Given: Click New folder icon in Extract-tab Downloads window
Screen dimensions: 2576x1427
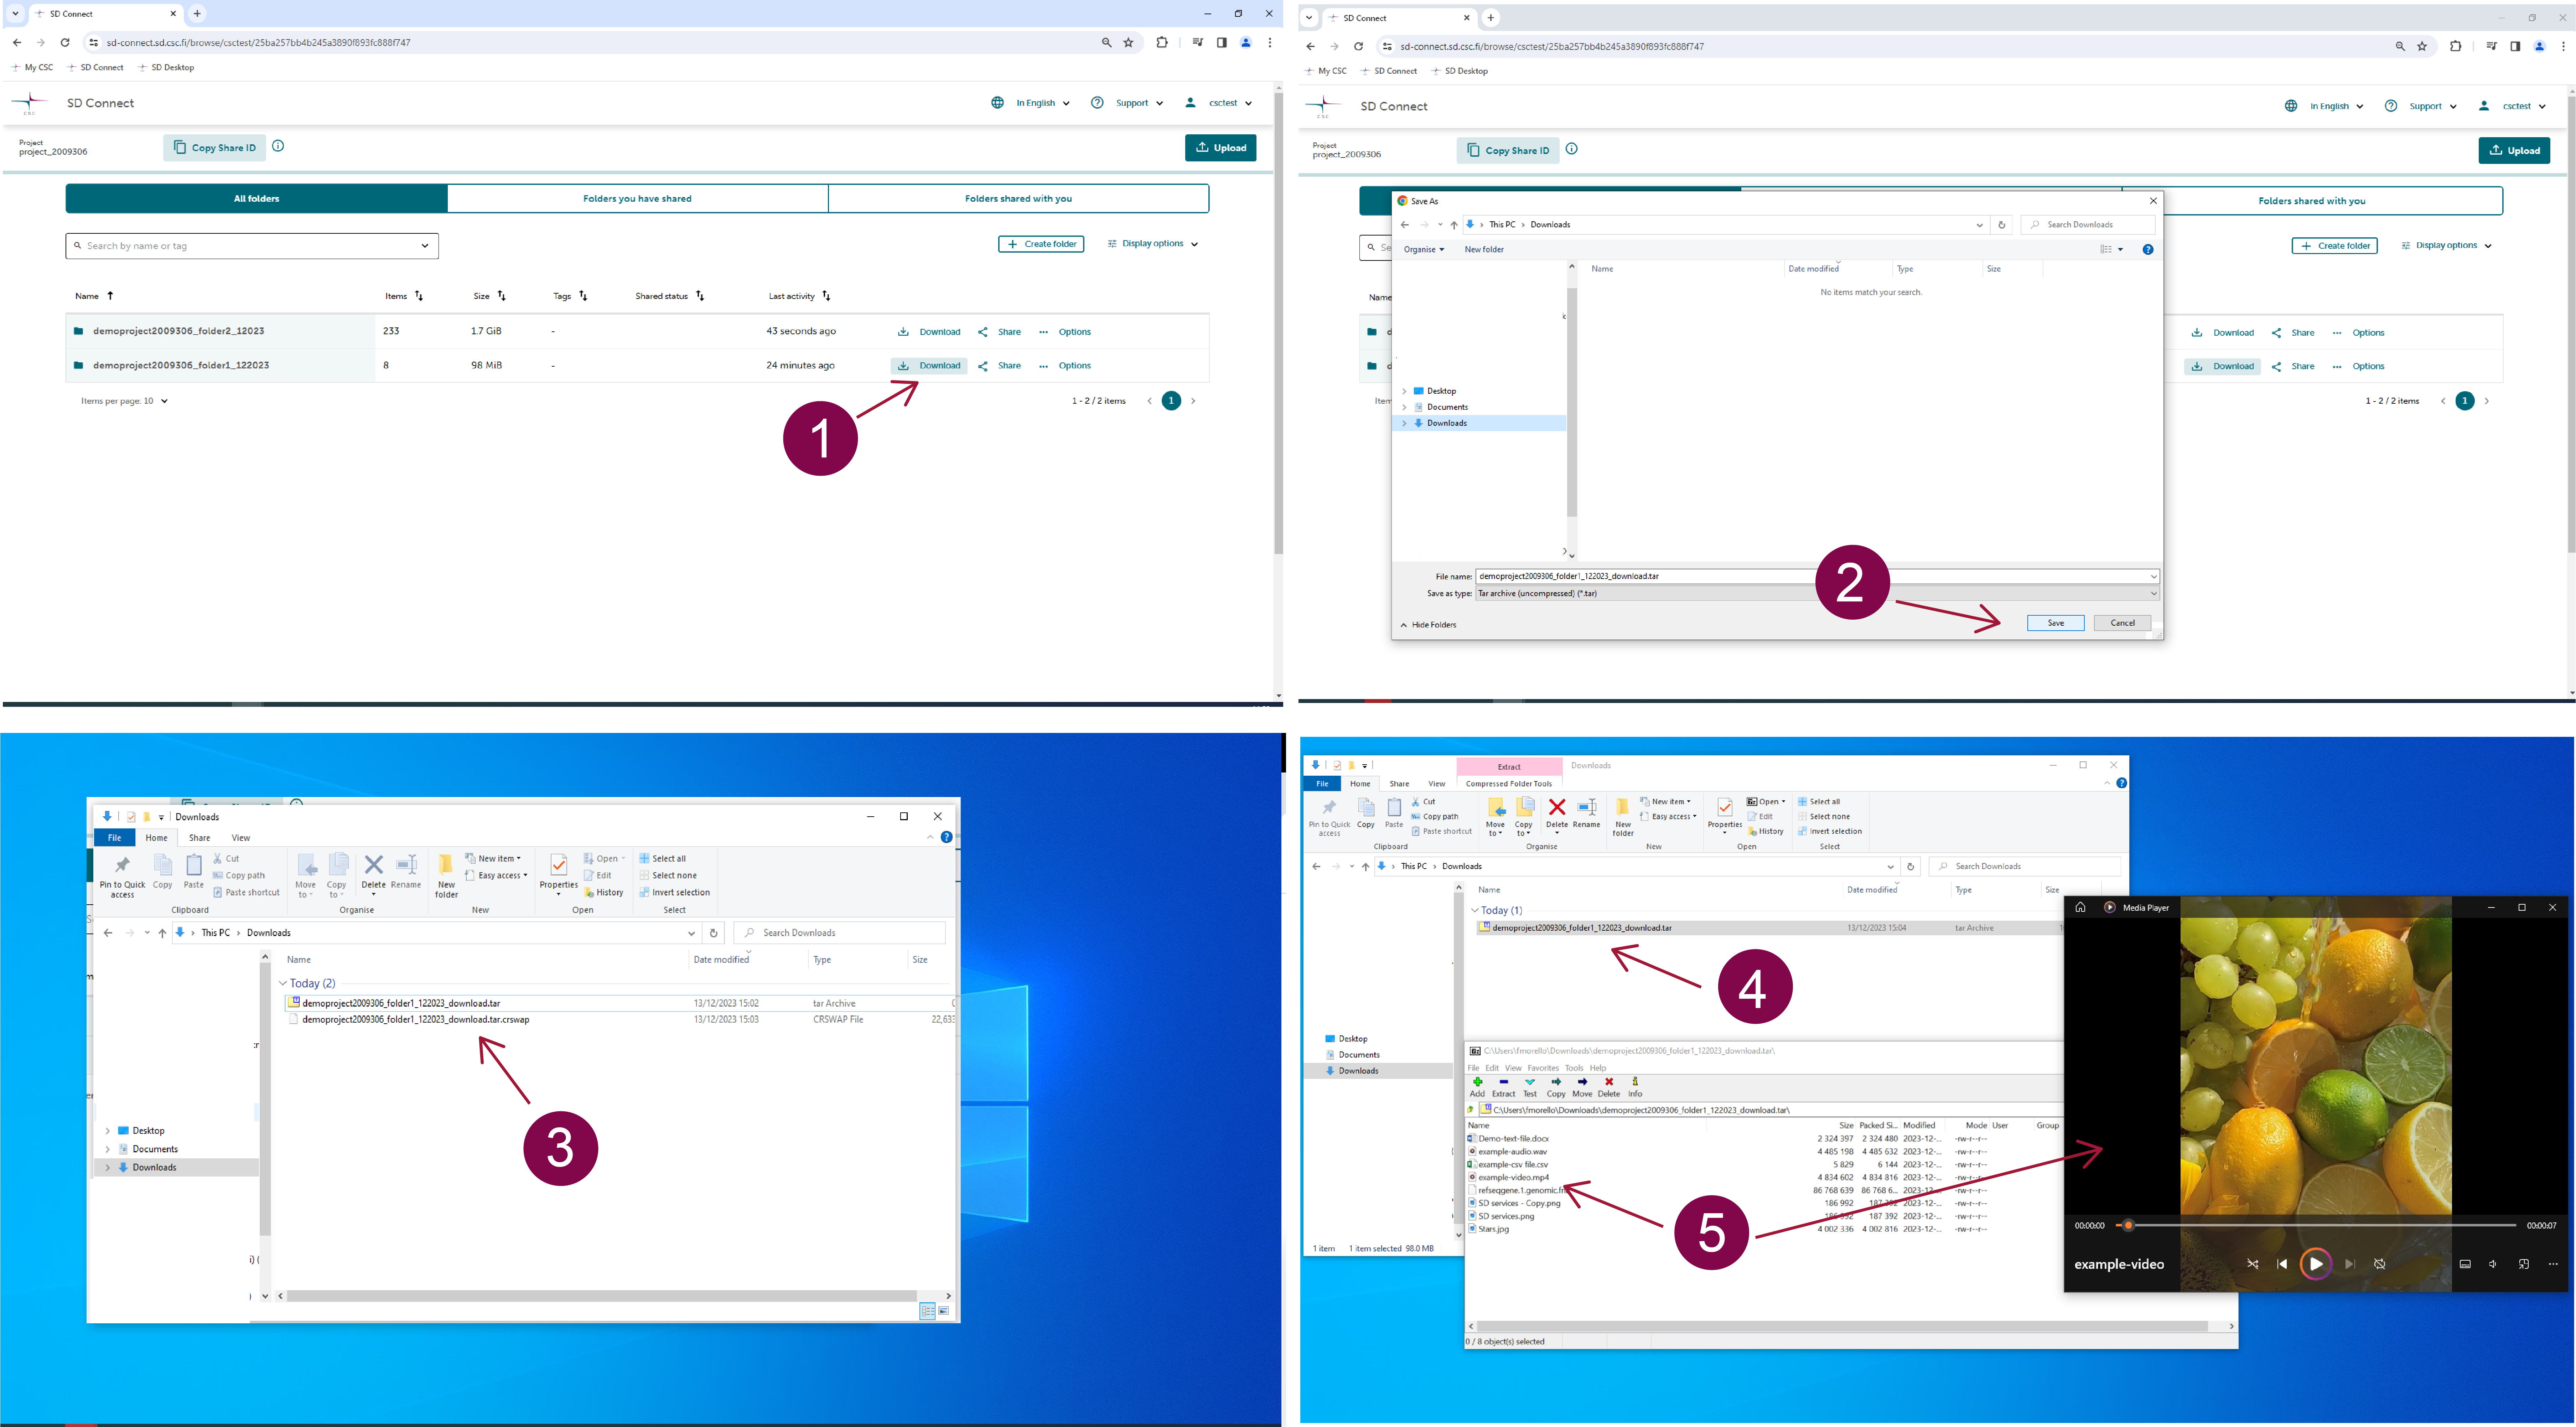Looking at the screenshot, I should point(1623,816).
